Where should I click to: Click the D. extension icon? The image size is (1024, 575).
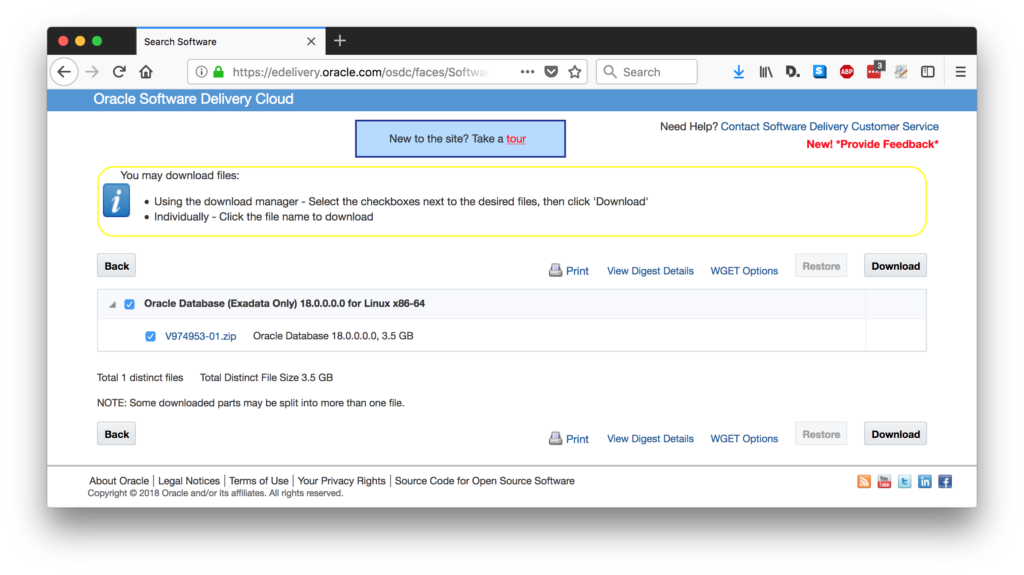(792, 72)
